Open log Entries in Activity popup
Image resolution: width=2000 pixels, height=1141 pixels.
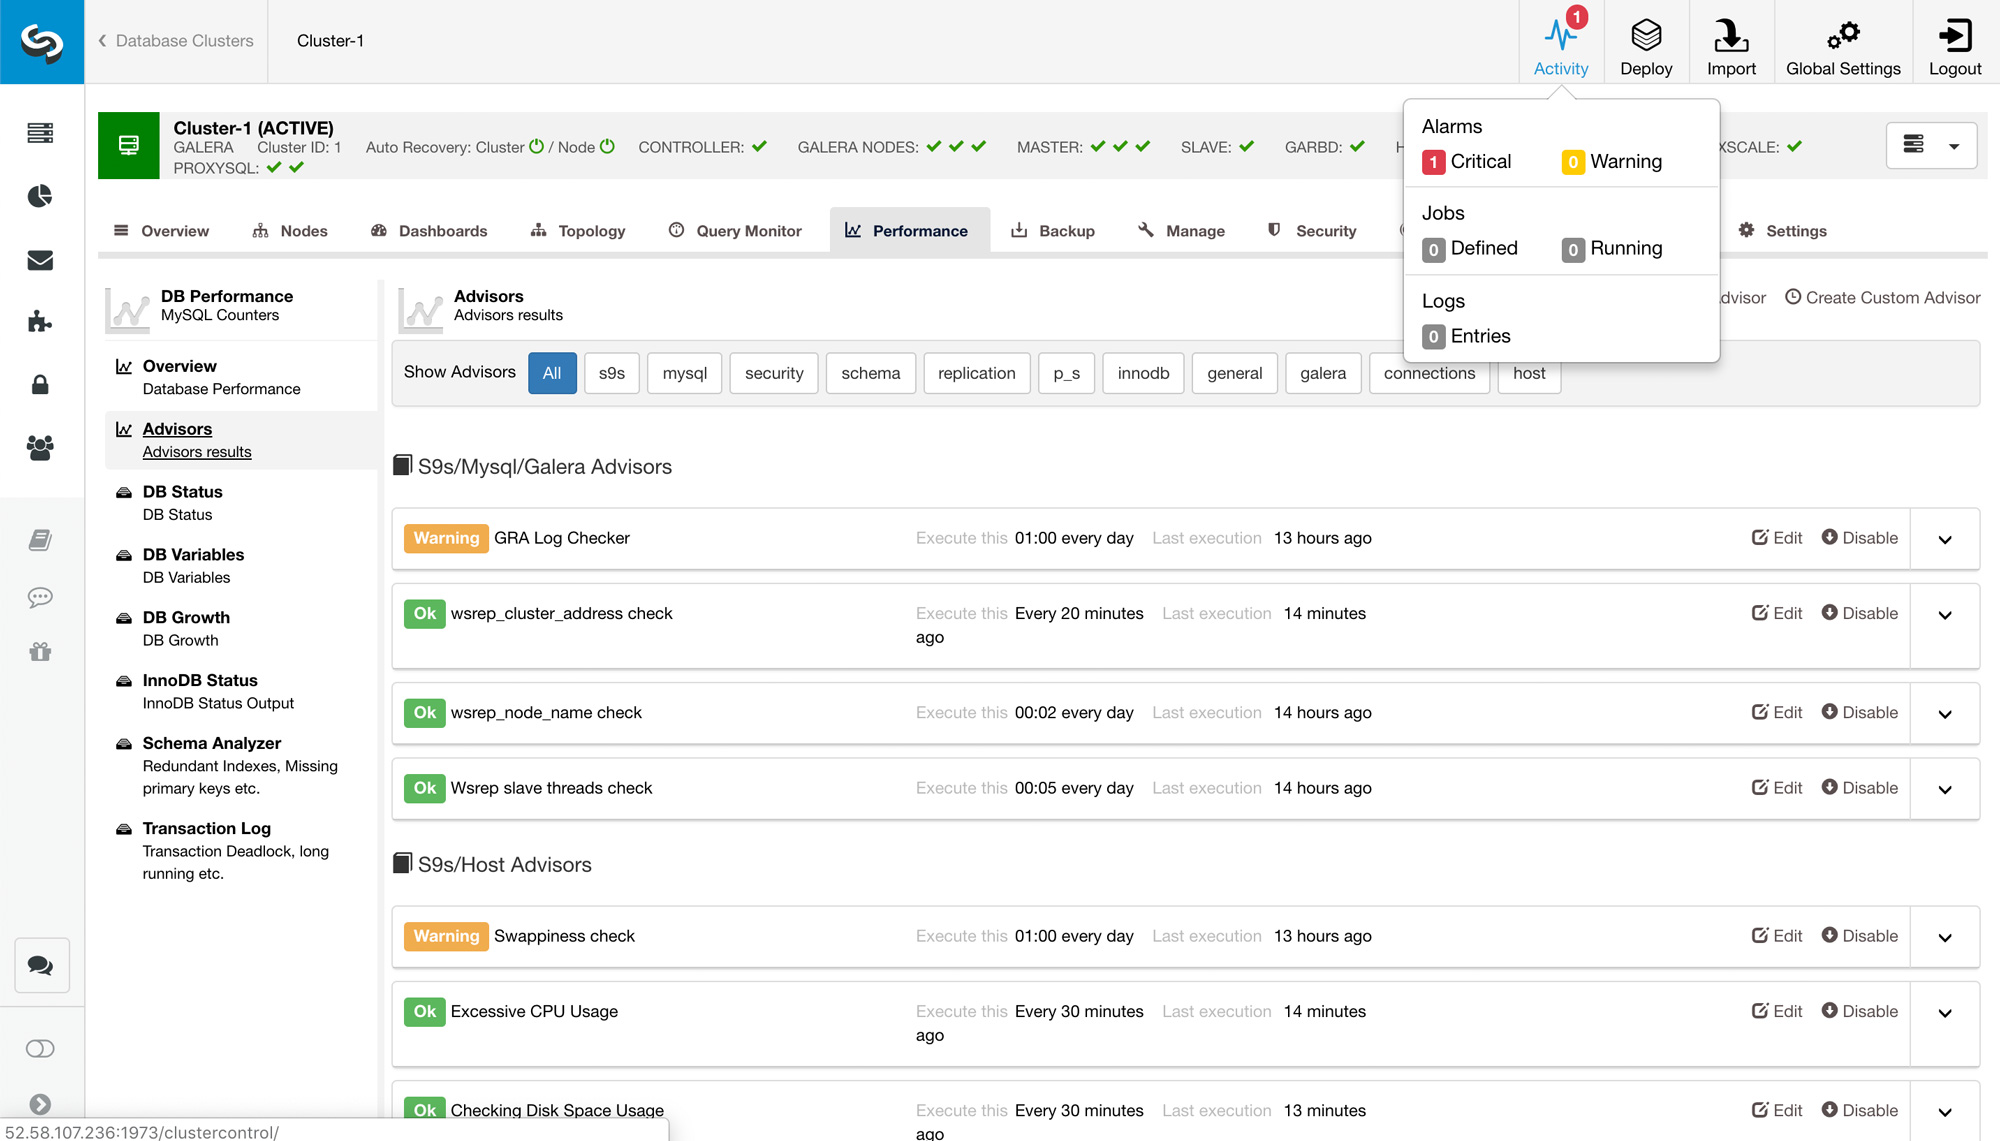click(x=1466, y=336)
